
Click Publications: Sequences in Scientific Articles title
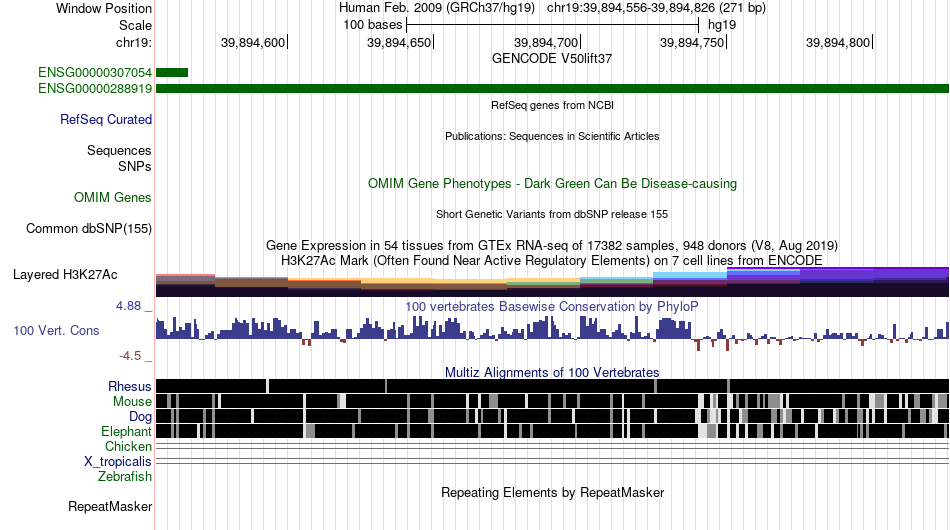552,136
